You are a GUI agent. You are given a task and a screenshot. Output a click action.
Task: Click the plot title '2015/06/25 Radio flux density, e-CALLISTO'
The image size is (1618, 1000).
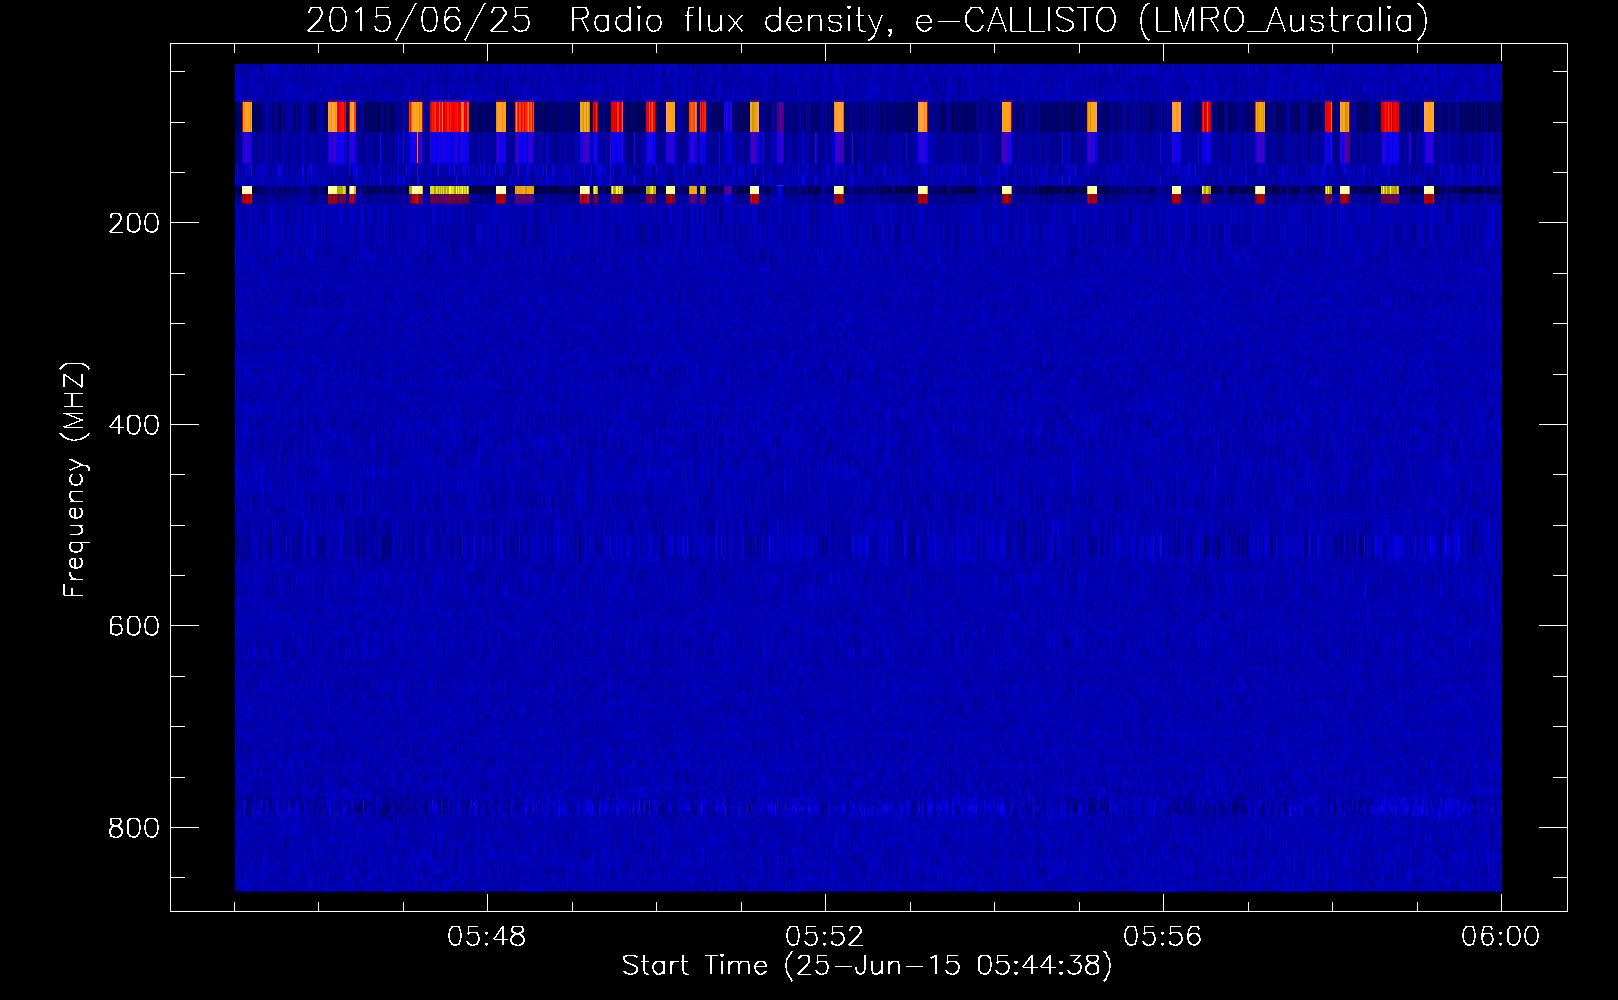click(x=867, y=20)
